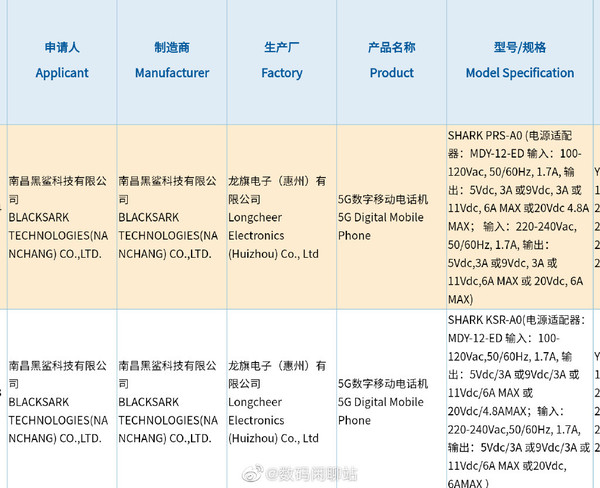Select applicant cell in SHARK KSR-A0 row
Screen dimensions: 600x488
[62, 399]
